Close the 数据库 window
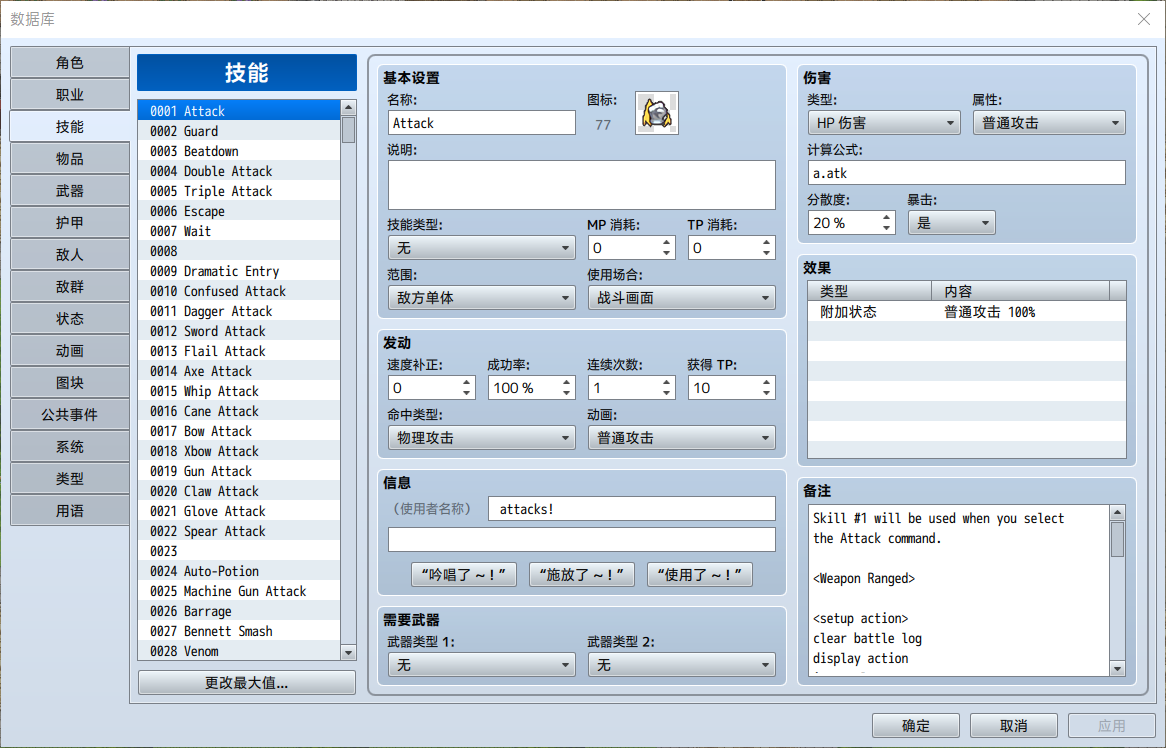 (1144, 19)
